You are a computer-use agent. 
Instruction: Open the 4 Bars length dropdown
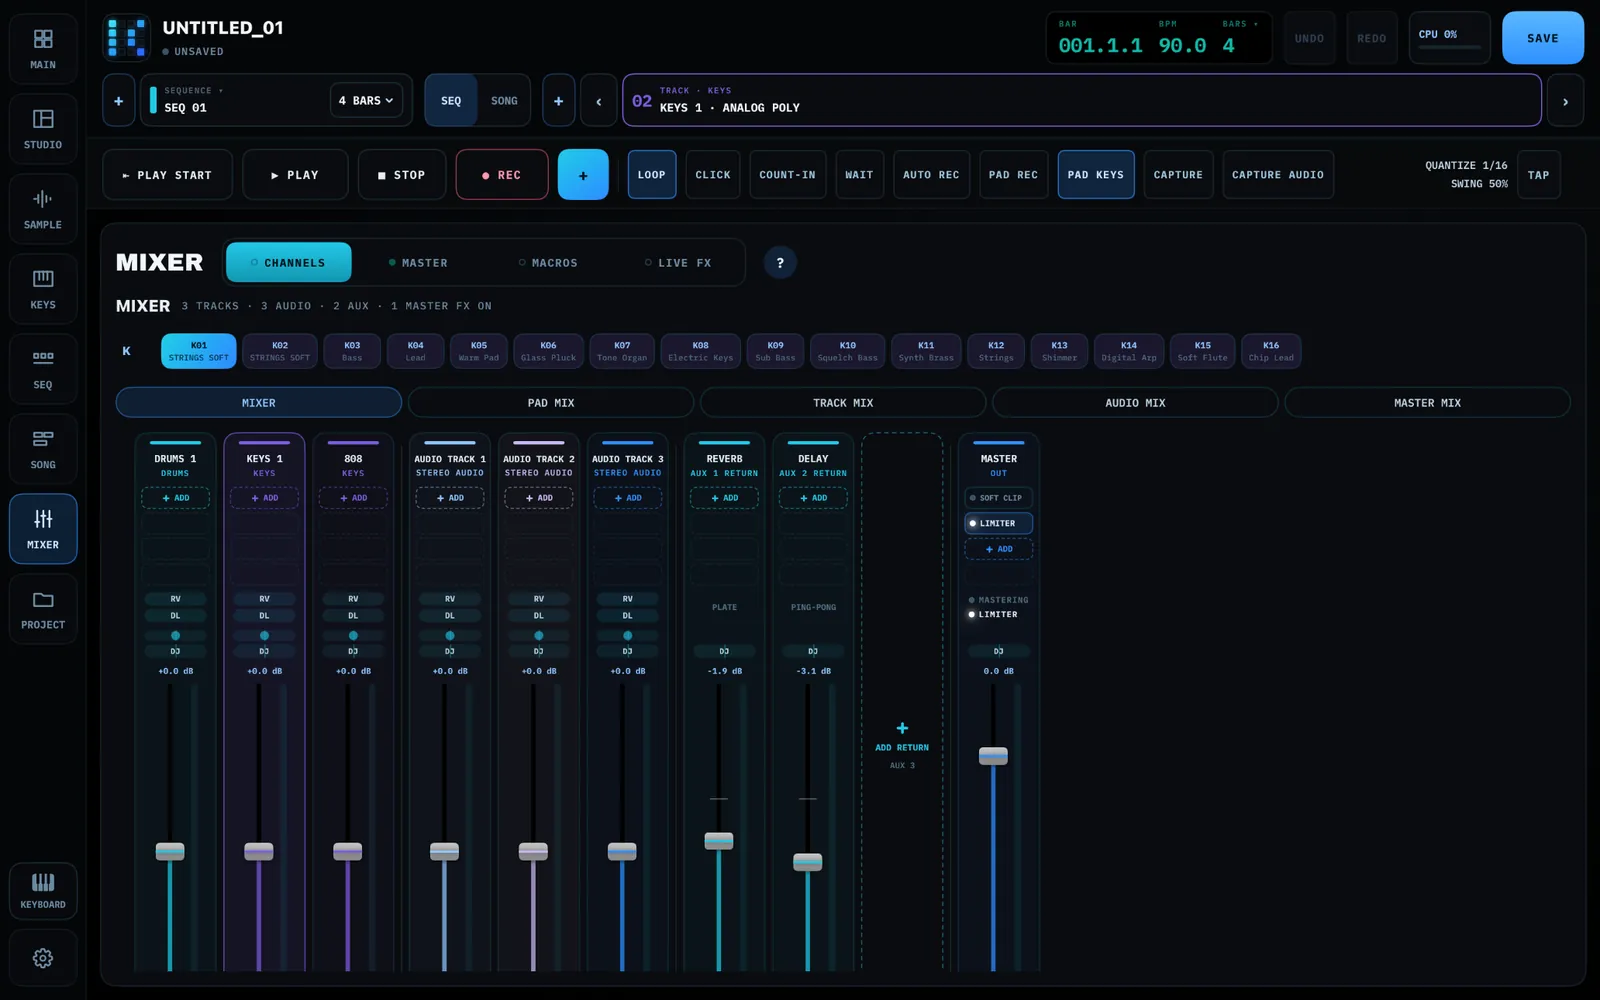(x=367, y=100)
